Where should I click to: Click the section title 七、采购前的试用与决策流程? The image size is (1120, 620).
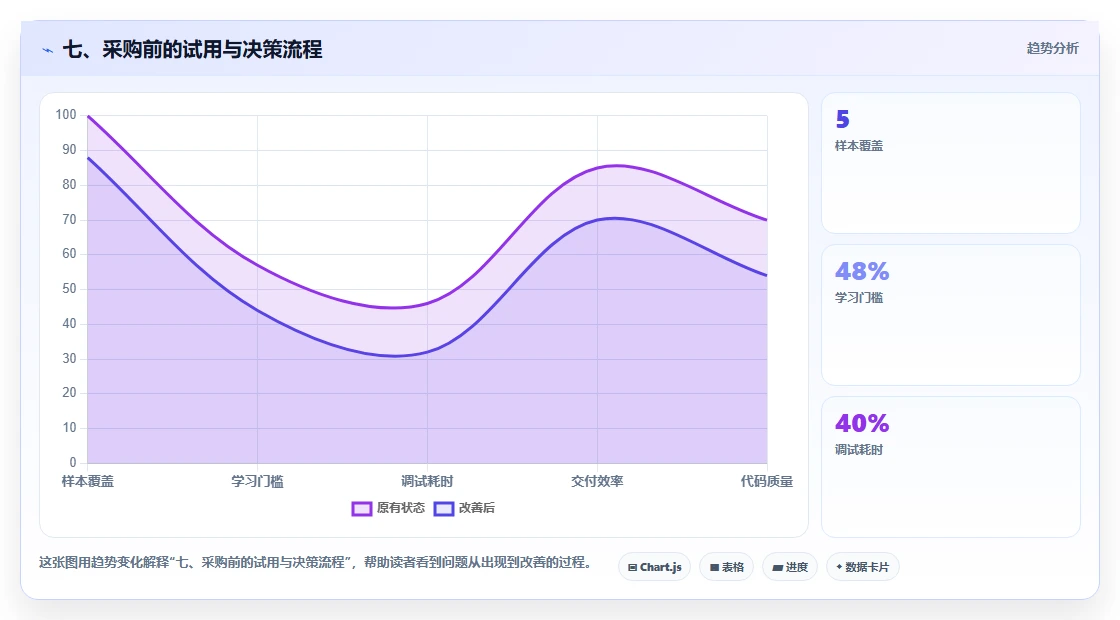(192, 49)
